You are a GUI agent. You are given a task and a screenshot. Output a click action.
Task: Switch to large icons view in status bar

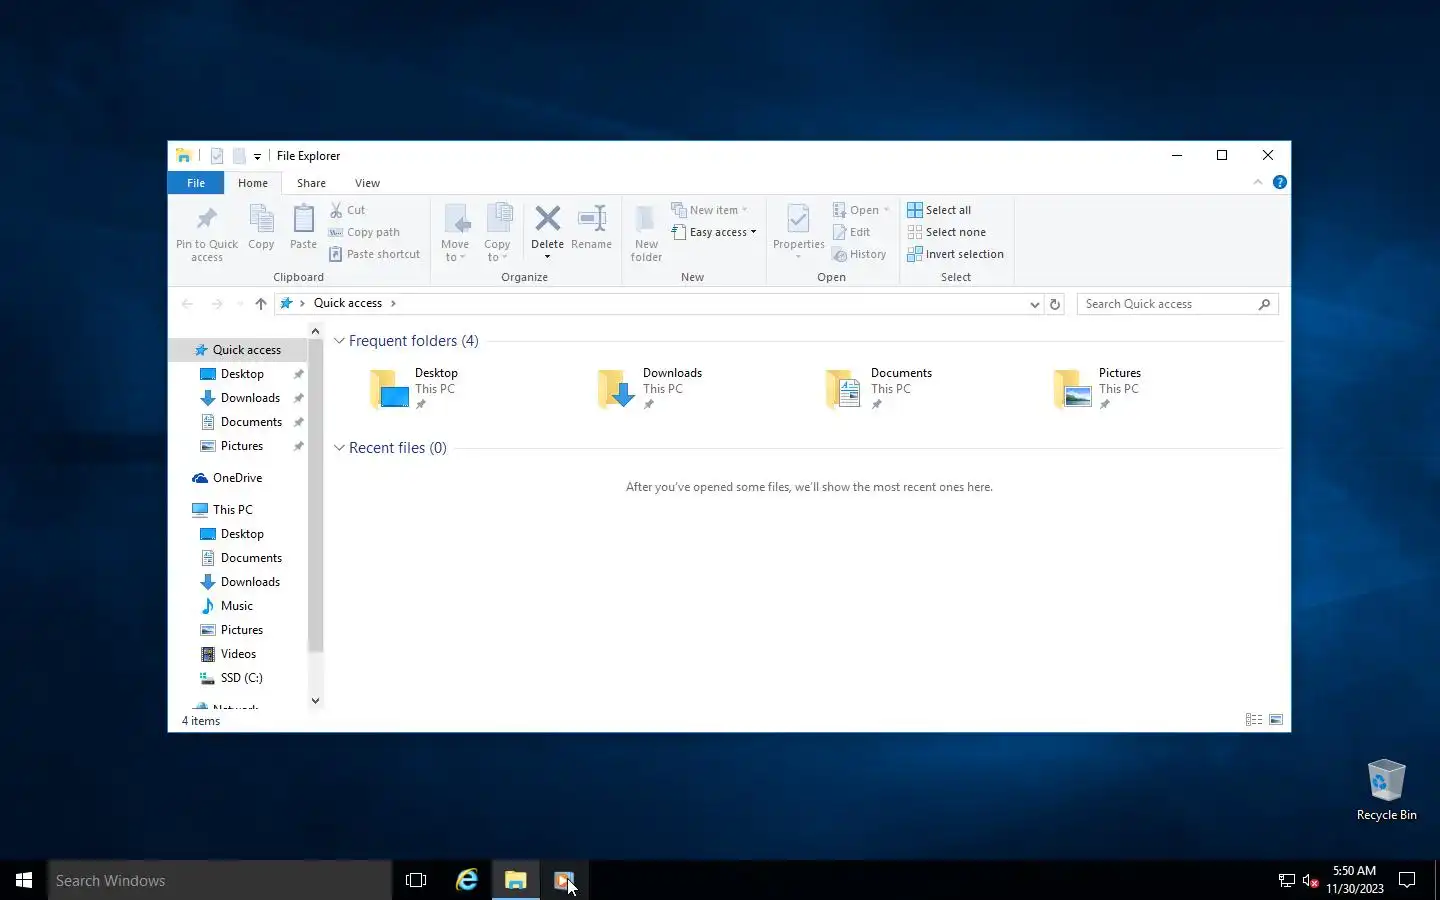[x=1276, y=719]
